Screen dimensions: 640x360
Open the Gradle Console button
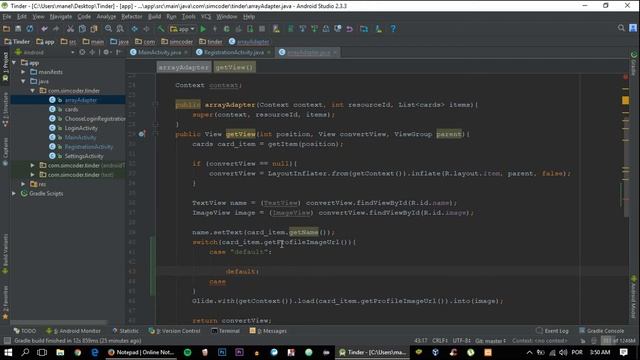point(601,331)
